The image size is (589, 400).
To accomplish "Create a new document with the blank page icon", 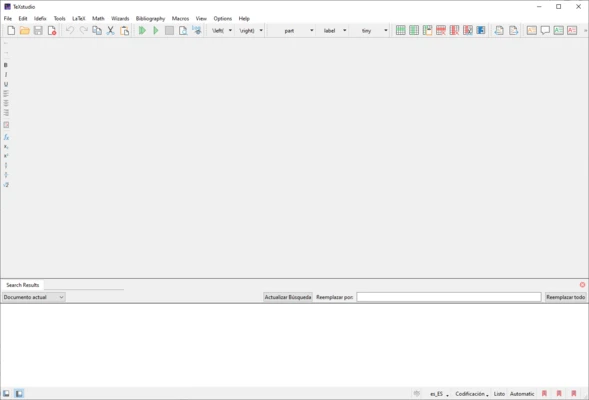I will pos(11,30).
